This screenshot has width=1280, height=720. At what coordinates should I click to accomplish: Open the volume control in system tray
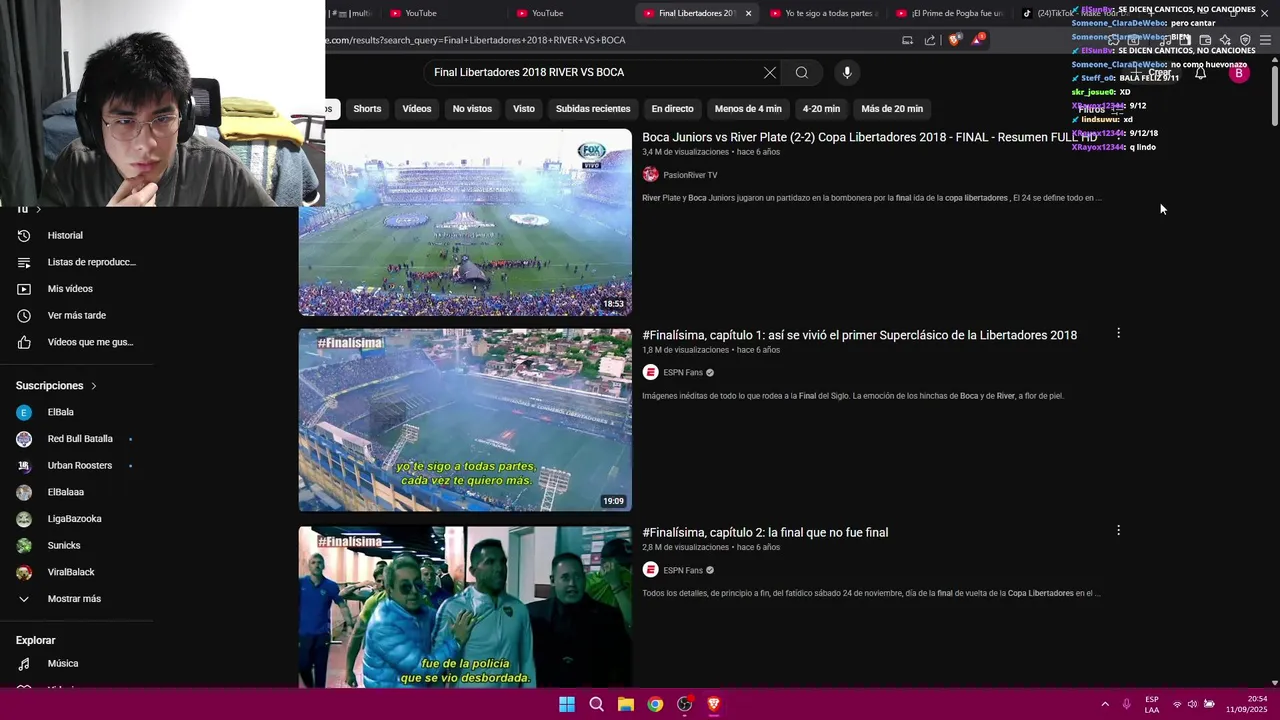click(x=1193, y=704)
